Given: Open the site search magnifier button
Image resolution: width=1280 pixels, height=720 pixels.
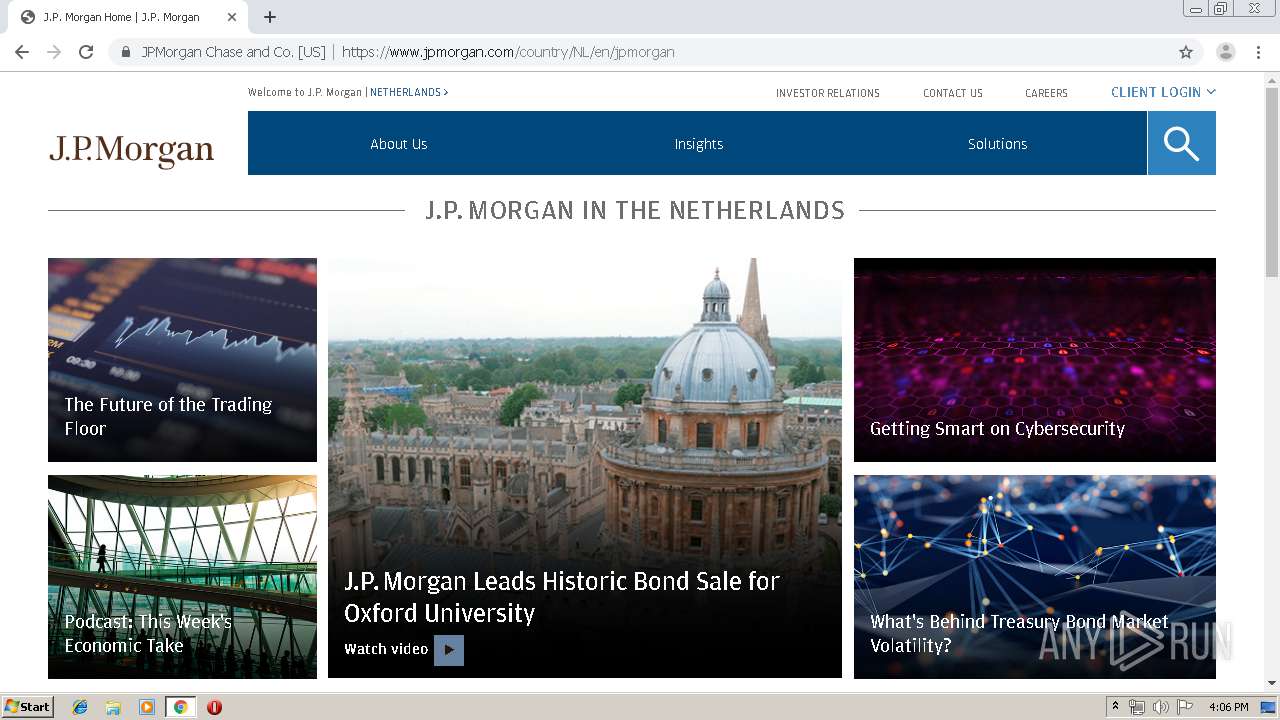Looking at the screenshot, I should (x=1181, y=143).
